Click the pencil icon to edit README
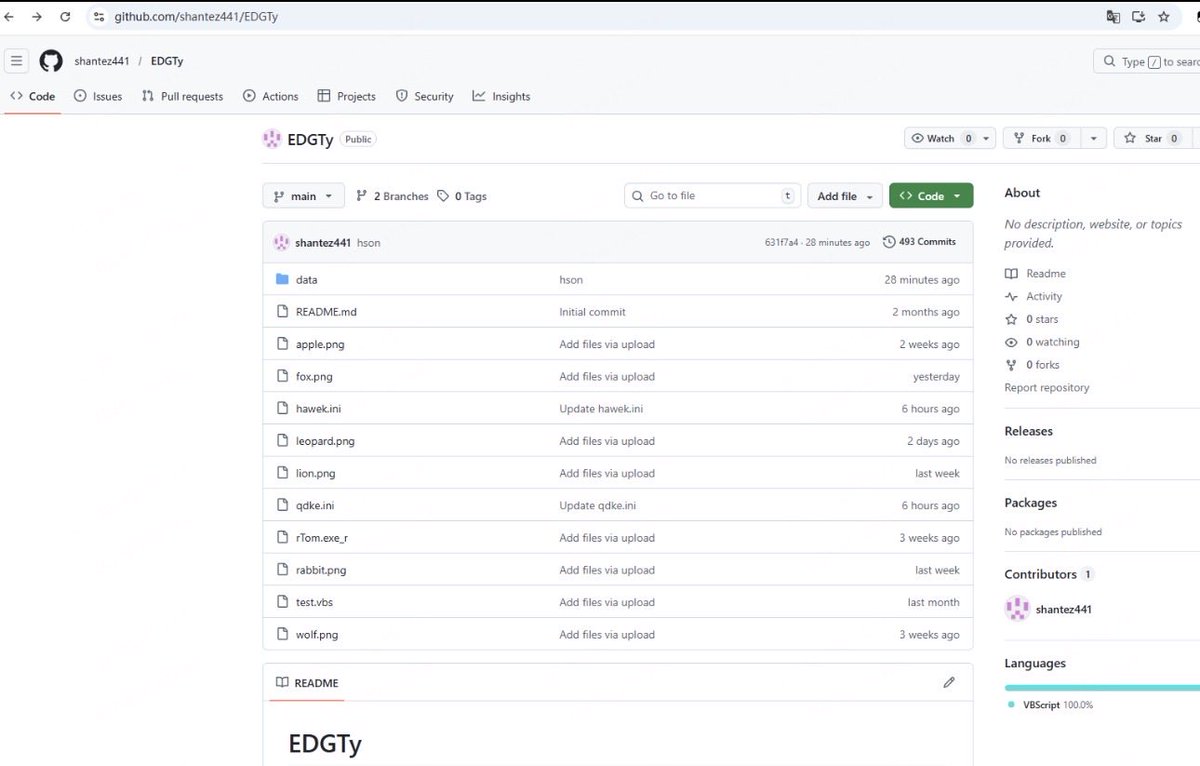This screenshot has width=1200, height=766. [949, 682]
